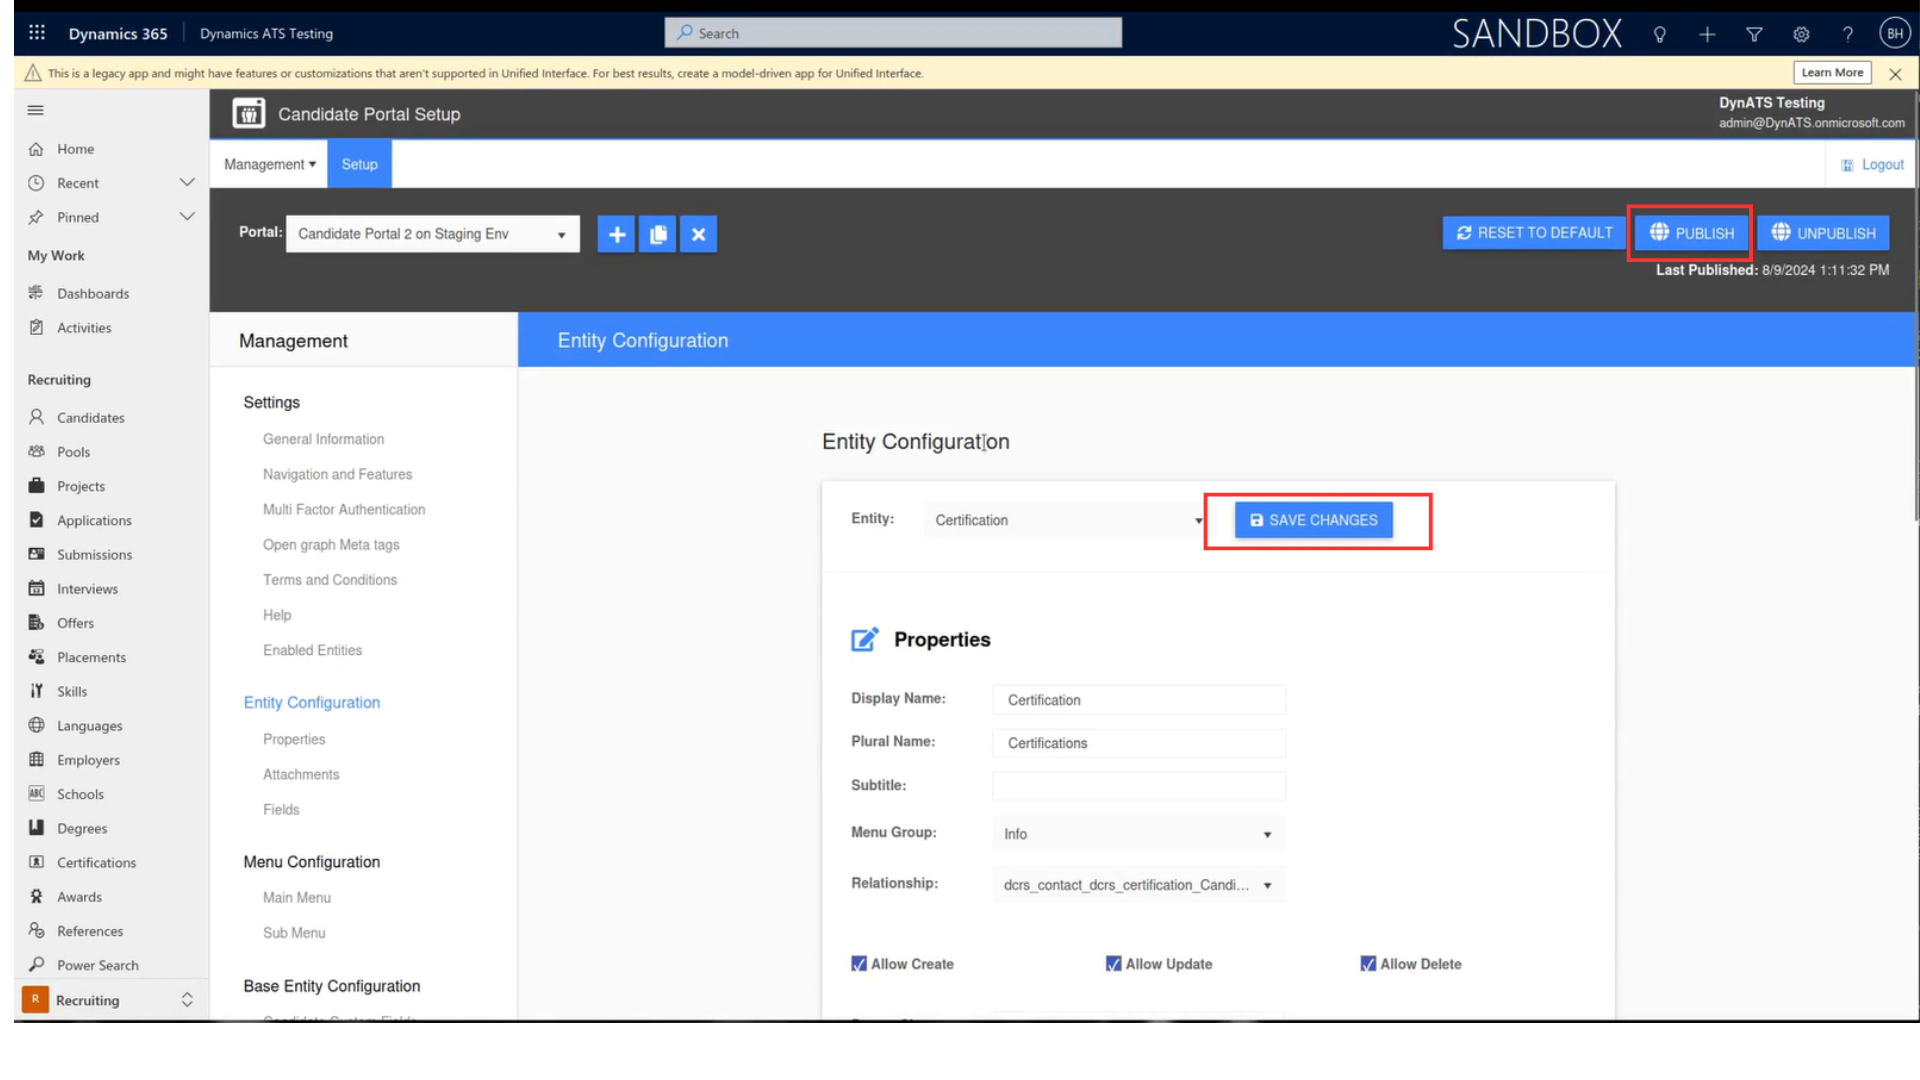
Task: Duplicate portal using the copy icon button
Action: (x=658, y=234)
